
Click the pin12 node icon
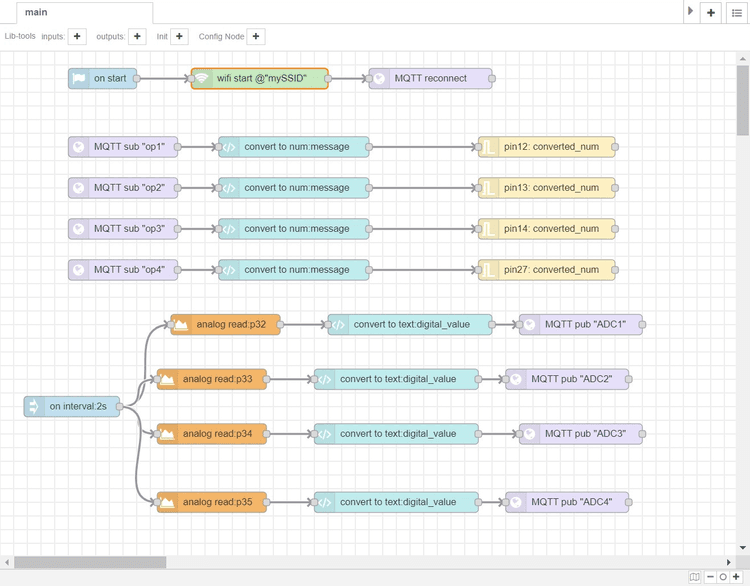tap(489, 147)
